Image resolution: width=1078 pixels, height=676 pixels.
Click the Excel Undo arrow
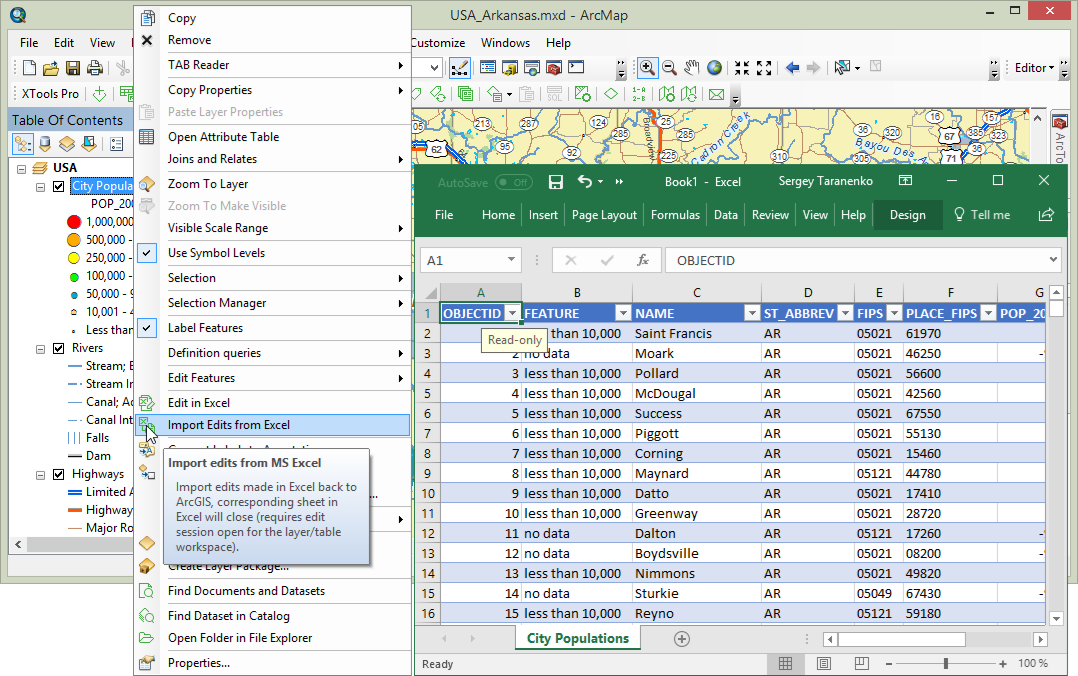click(x=585, y=181)
